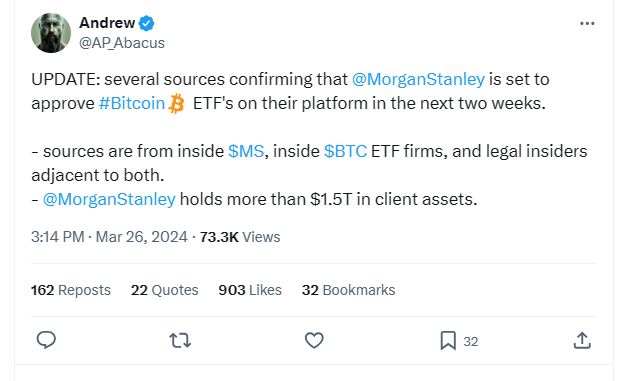Click the 3:14 PM Mar 26 timestamp
This screenshot has height=381, width=617.
[109, 237]
